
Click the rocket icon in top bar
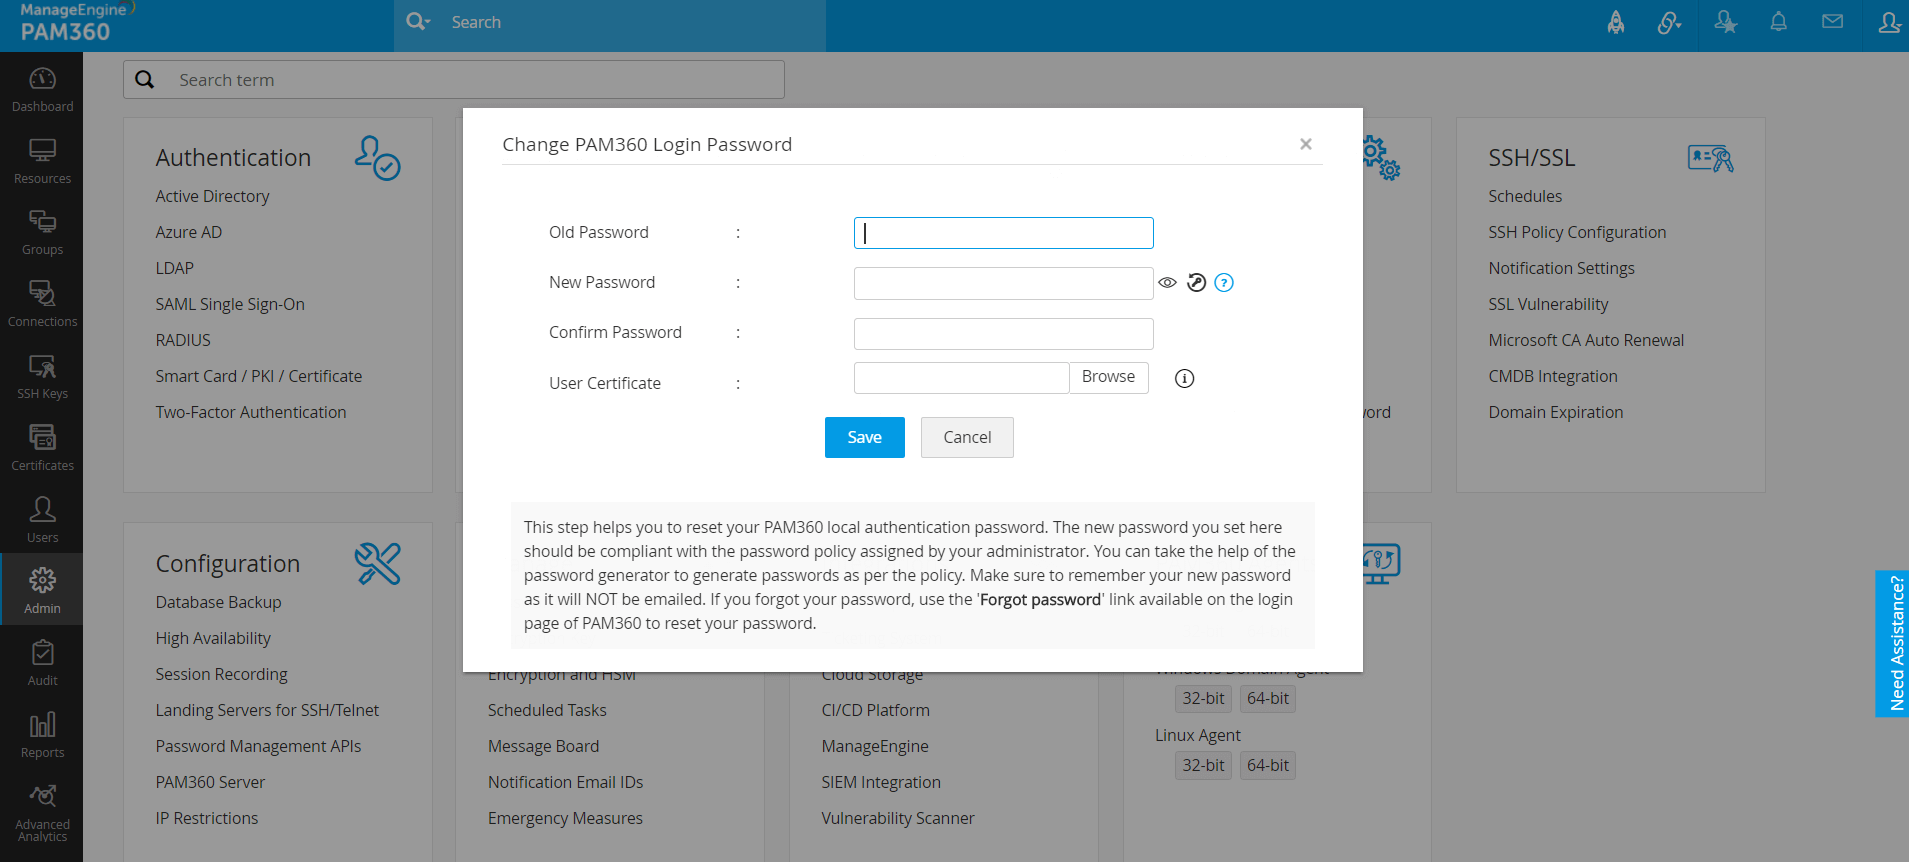coord(1616,22)
